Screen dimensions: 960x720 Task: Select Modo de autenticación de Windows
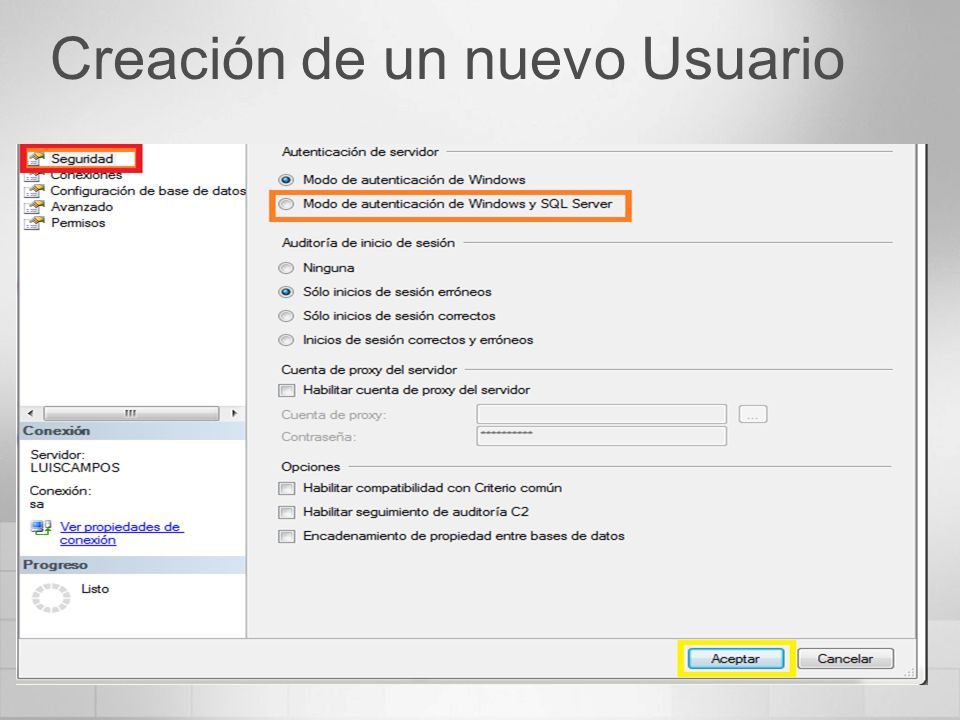[x=286, y=180]
